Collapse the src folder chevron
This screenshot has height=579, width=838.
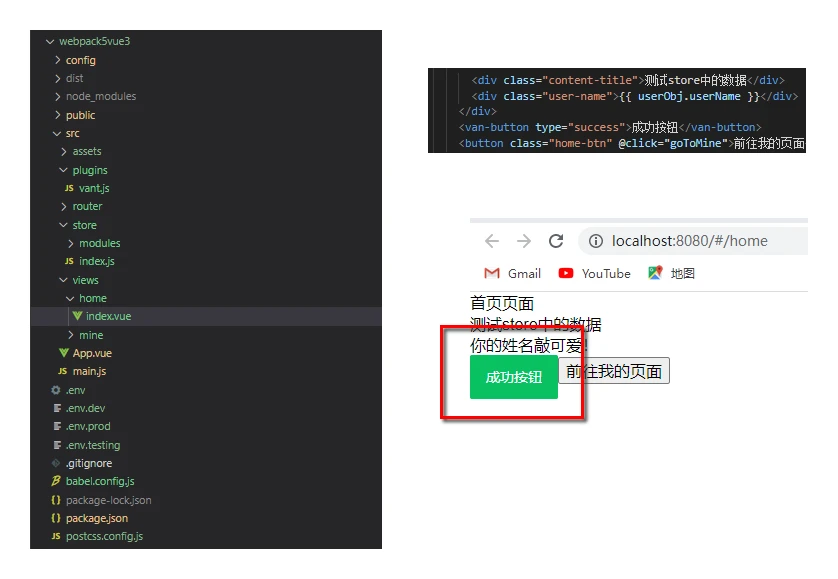(x=57, y=133)
